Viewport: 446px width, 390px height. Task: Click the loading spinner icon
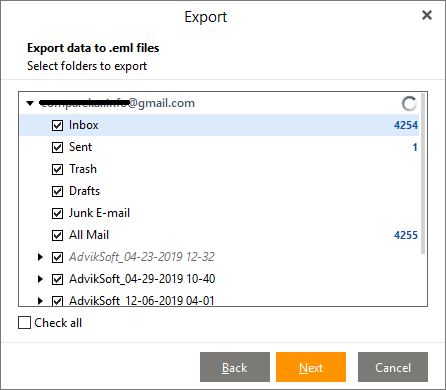(409, 104)
